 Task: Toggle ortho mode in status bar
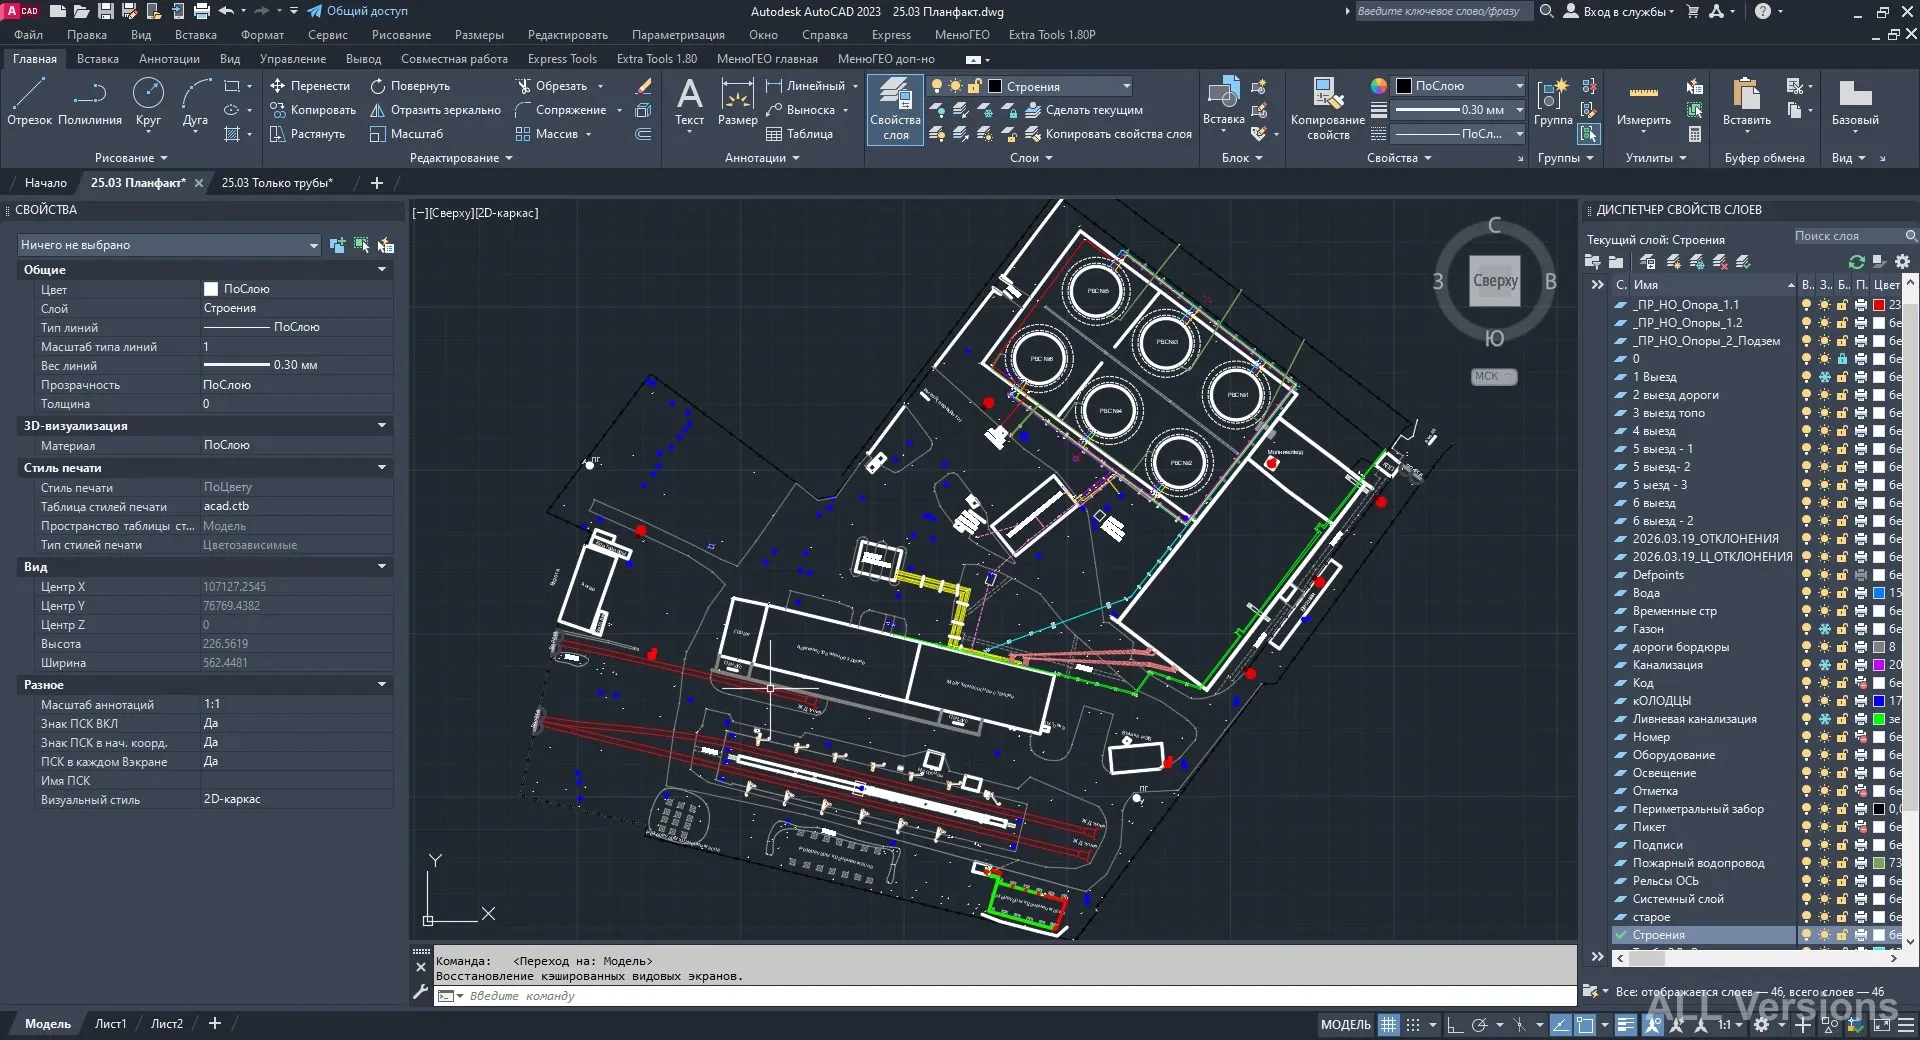[x=1455, y=1025]
